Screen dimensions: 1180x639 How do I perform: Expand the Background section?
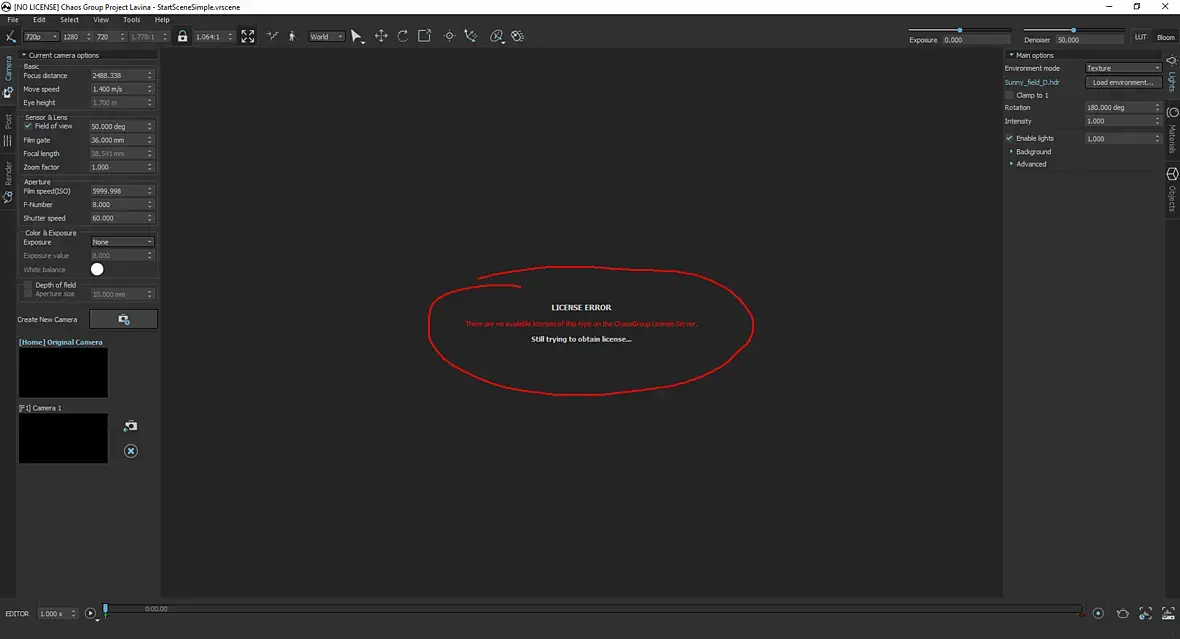[x=1030, y=151]
